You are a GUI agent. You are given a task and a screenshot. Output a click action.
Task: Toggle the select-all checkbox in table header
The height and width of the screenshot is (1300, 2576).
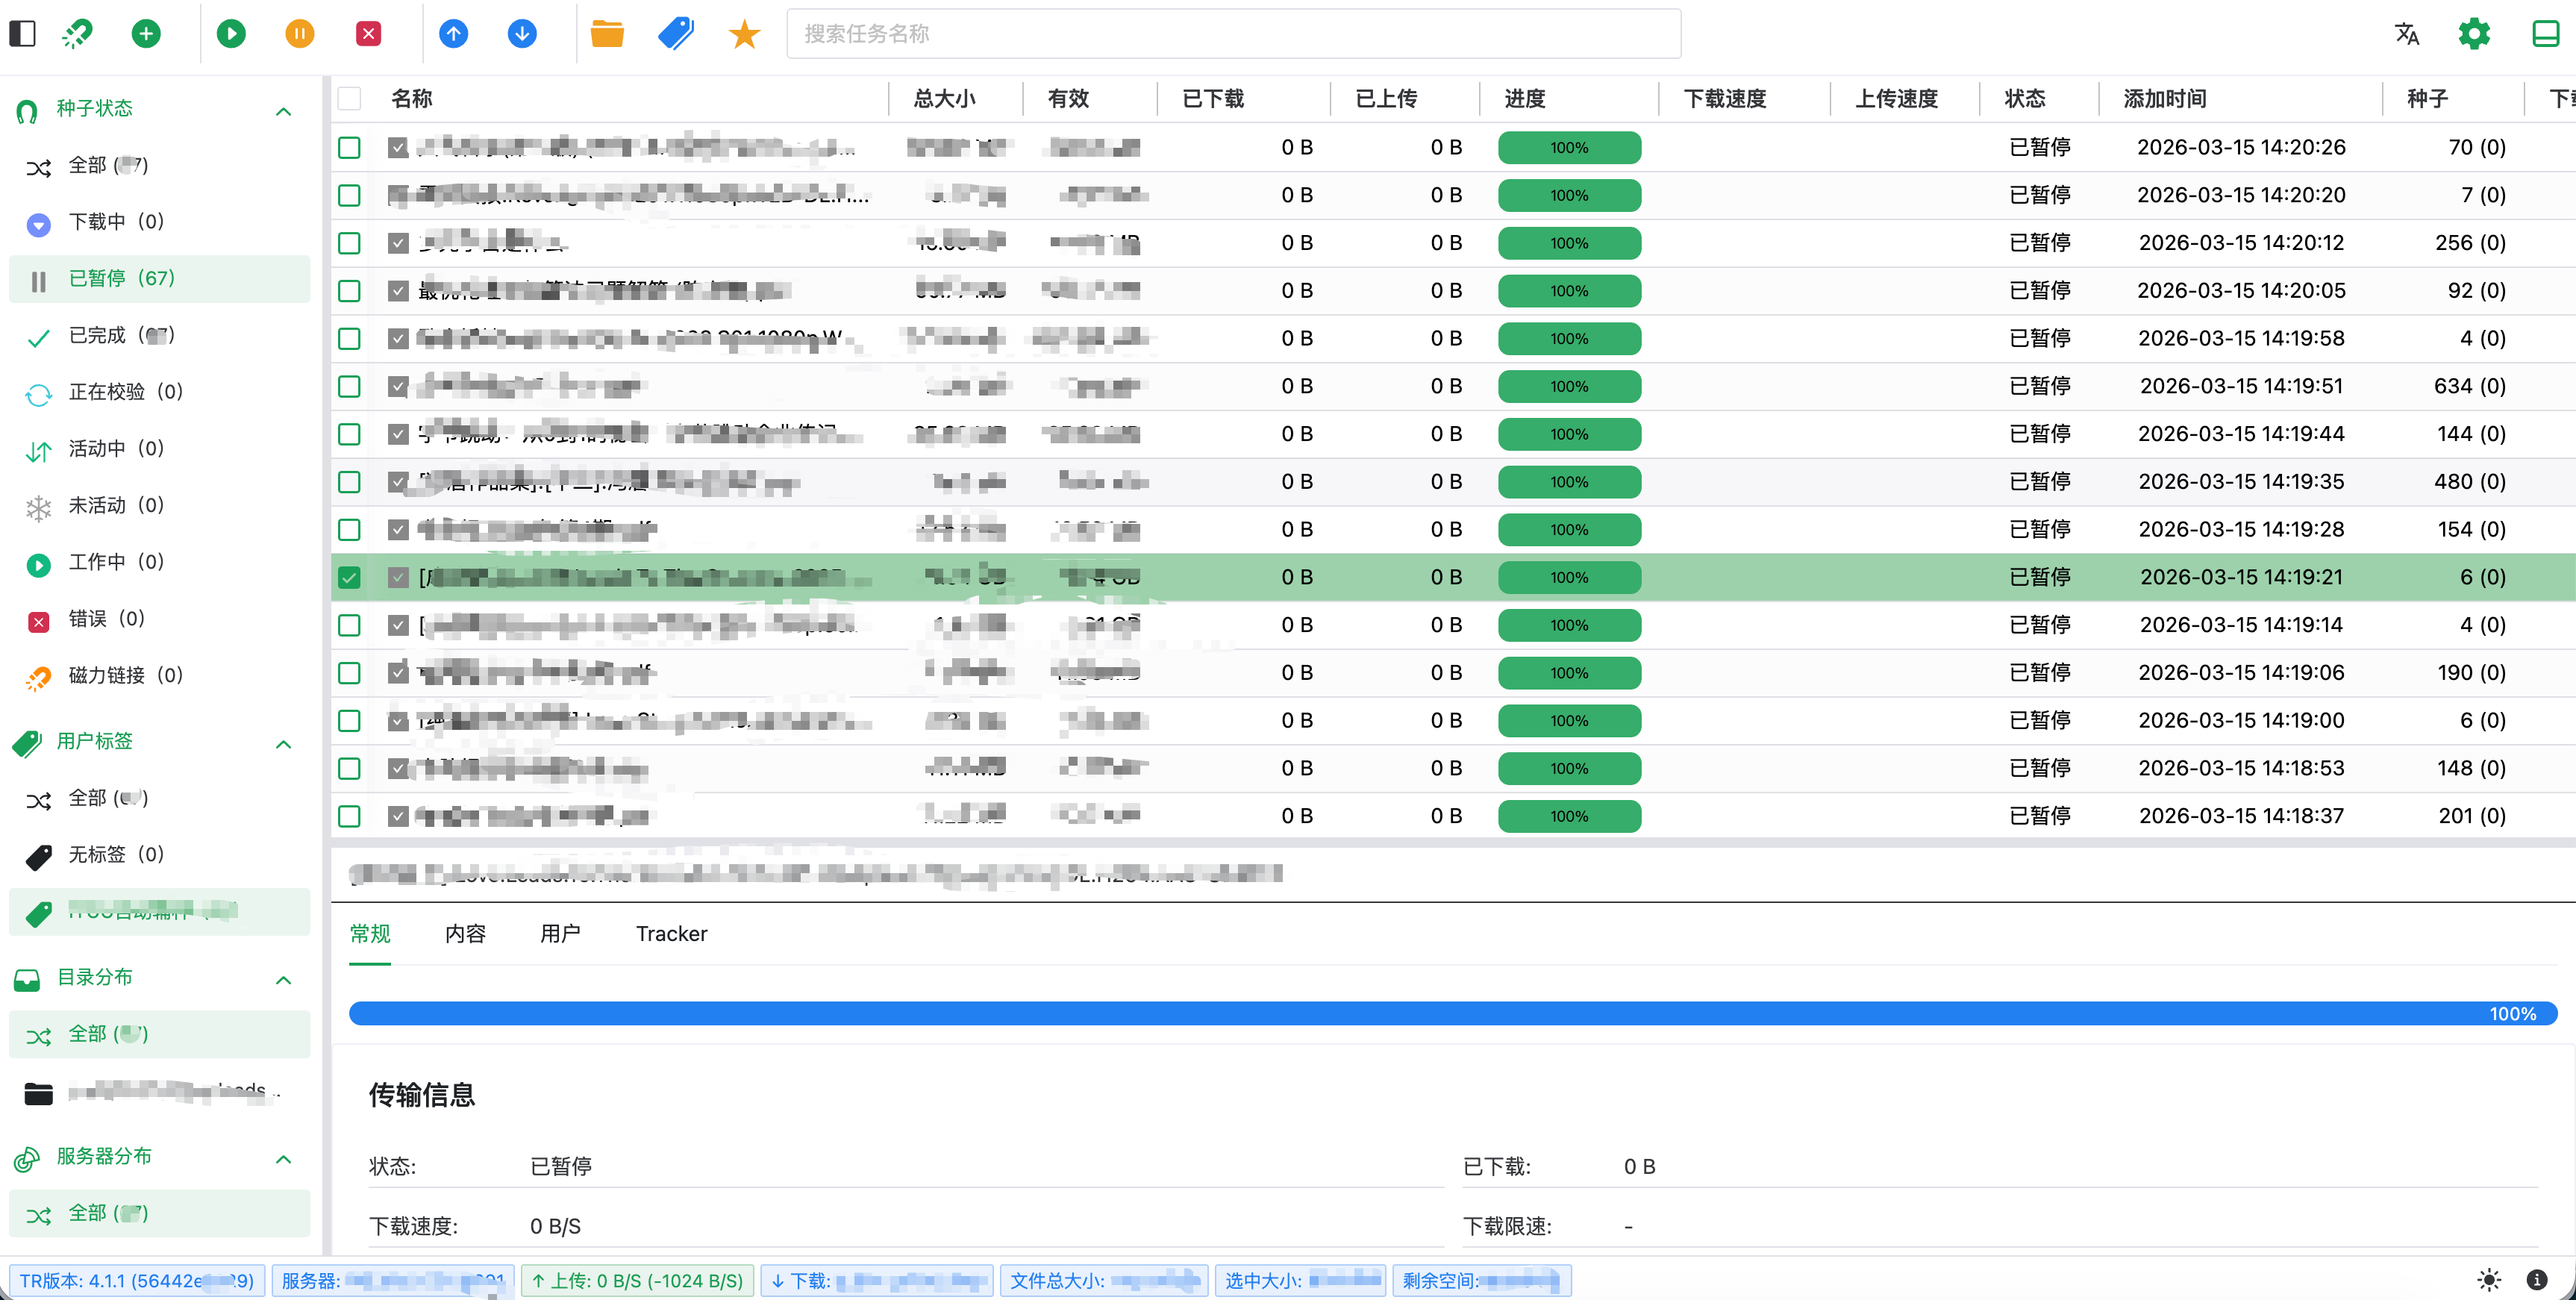[x=349, y=98]
